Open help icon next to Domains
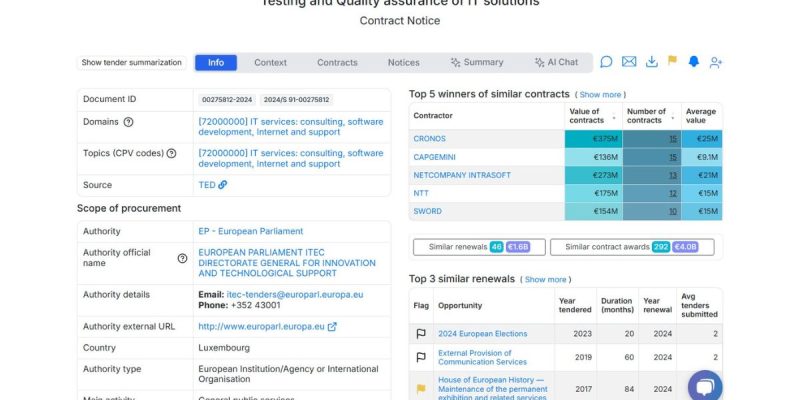Image resolution: width=800 pixels, height=400 pixels. coord(129,122)
